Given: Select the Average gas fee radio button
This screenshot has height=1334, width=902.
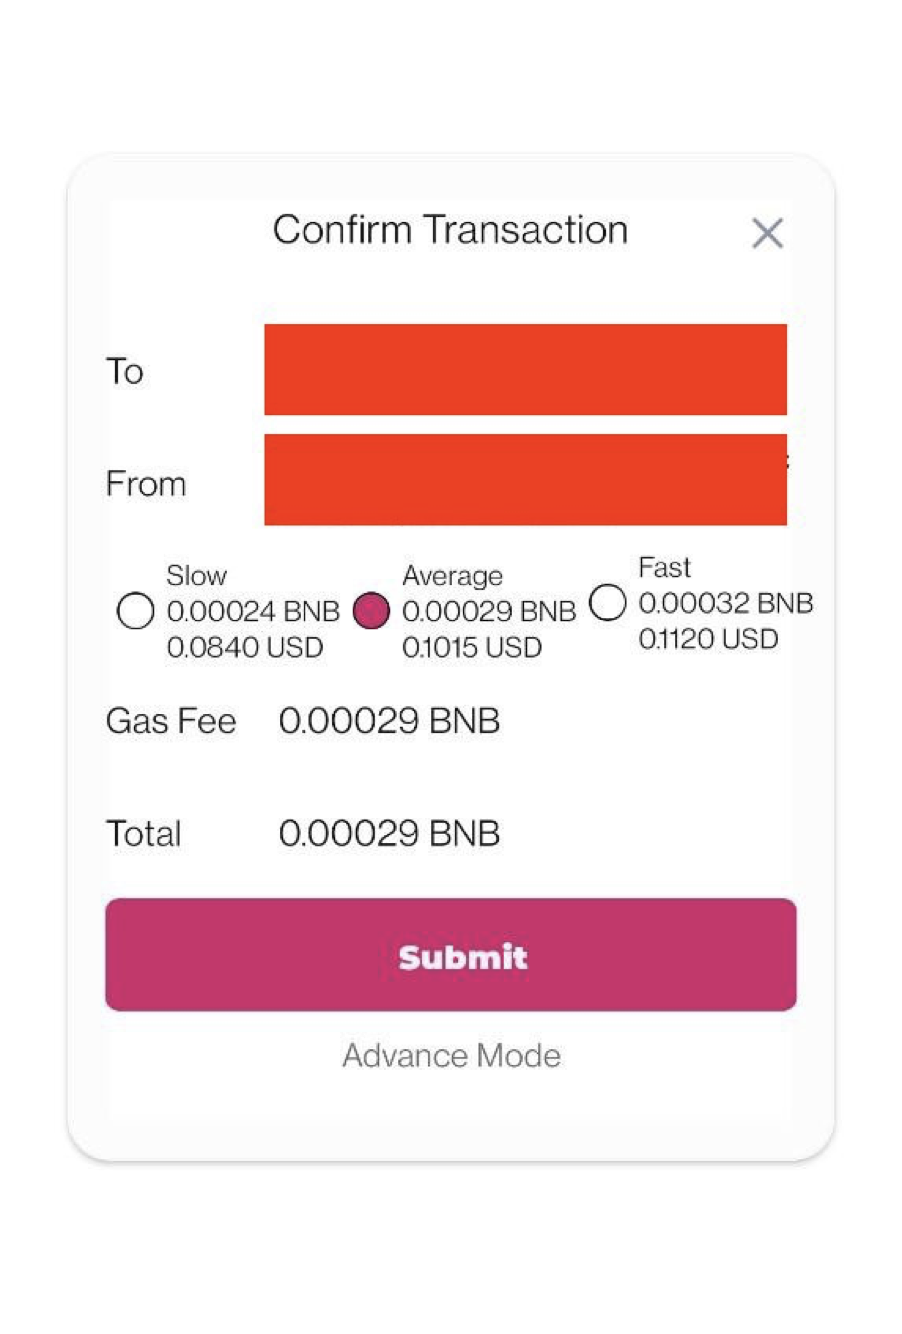Looking at the screenshot, I should 371,610.
